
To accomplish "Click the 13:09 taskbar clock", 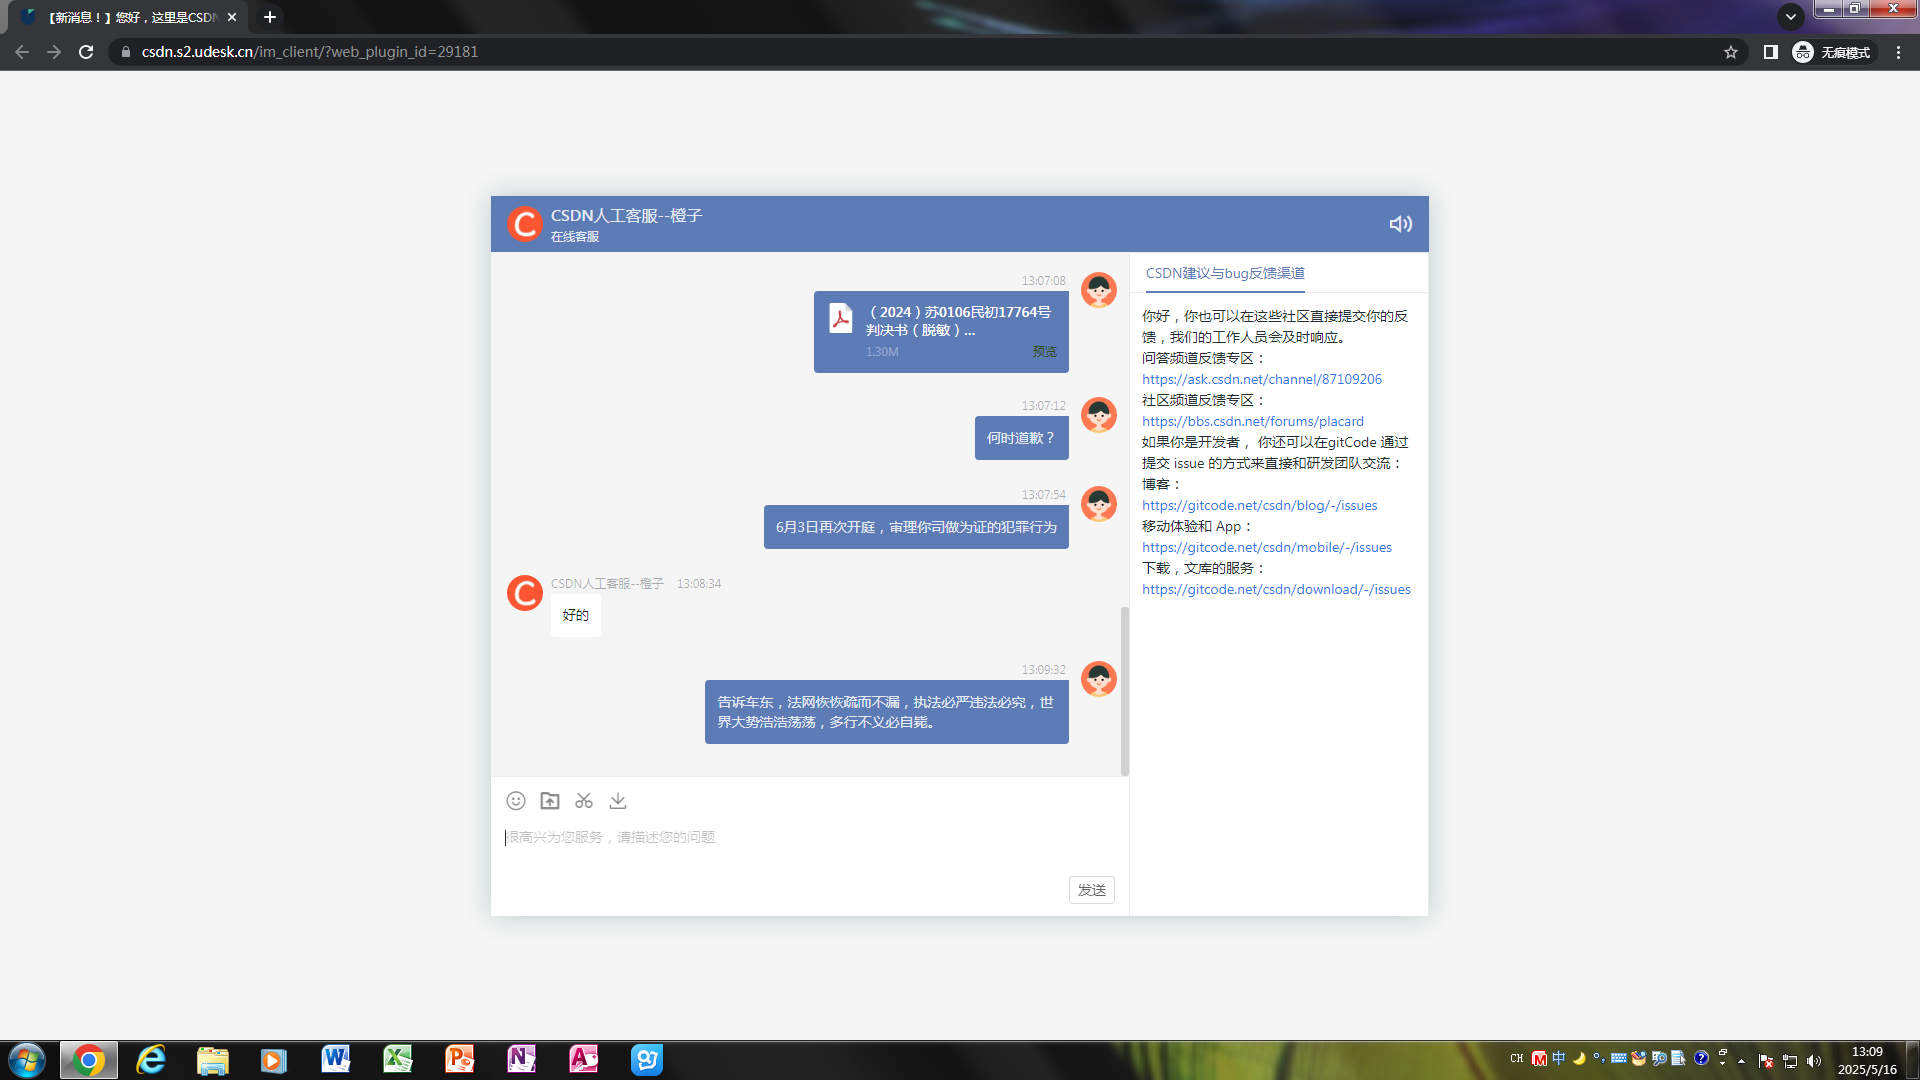I will (1867, 1060).
